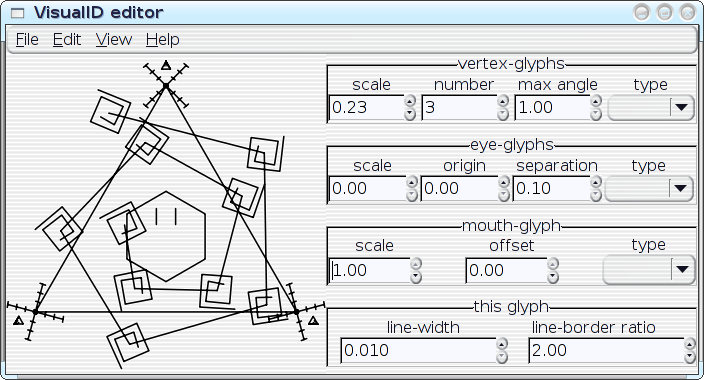Increase mouth-glyph offset with up arrow
Screen dimensions: 704x380
tap(553, 264)
